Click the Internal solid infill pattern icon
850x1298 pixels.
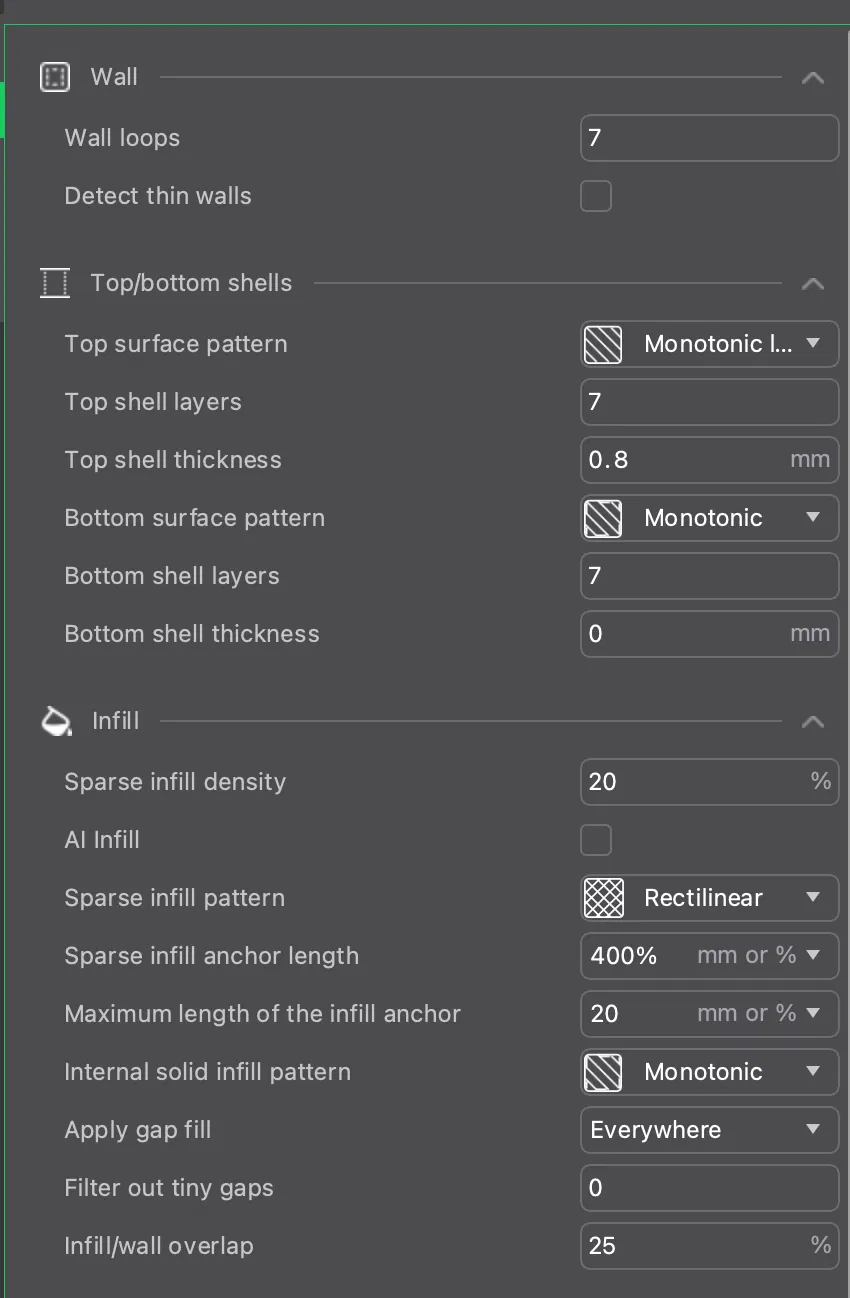[x=603, y=1072]
